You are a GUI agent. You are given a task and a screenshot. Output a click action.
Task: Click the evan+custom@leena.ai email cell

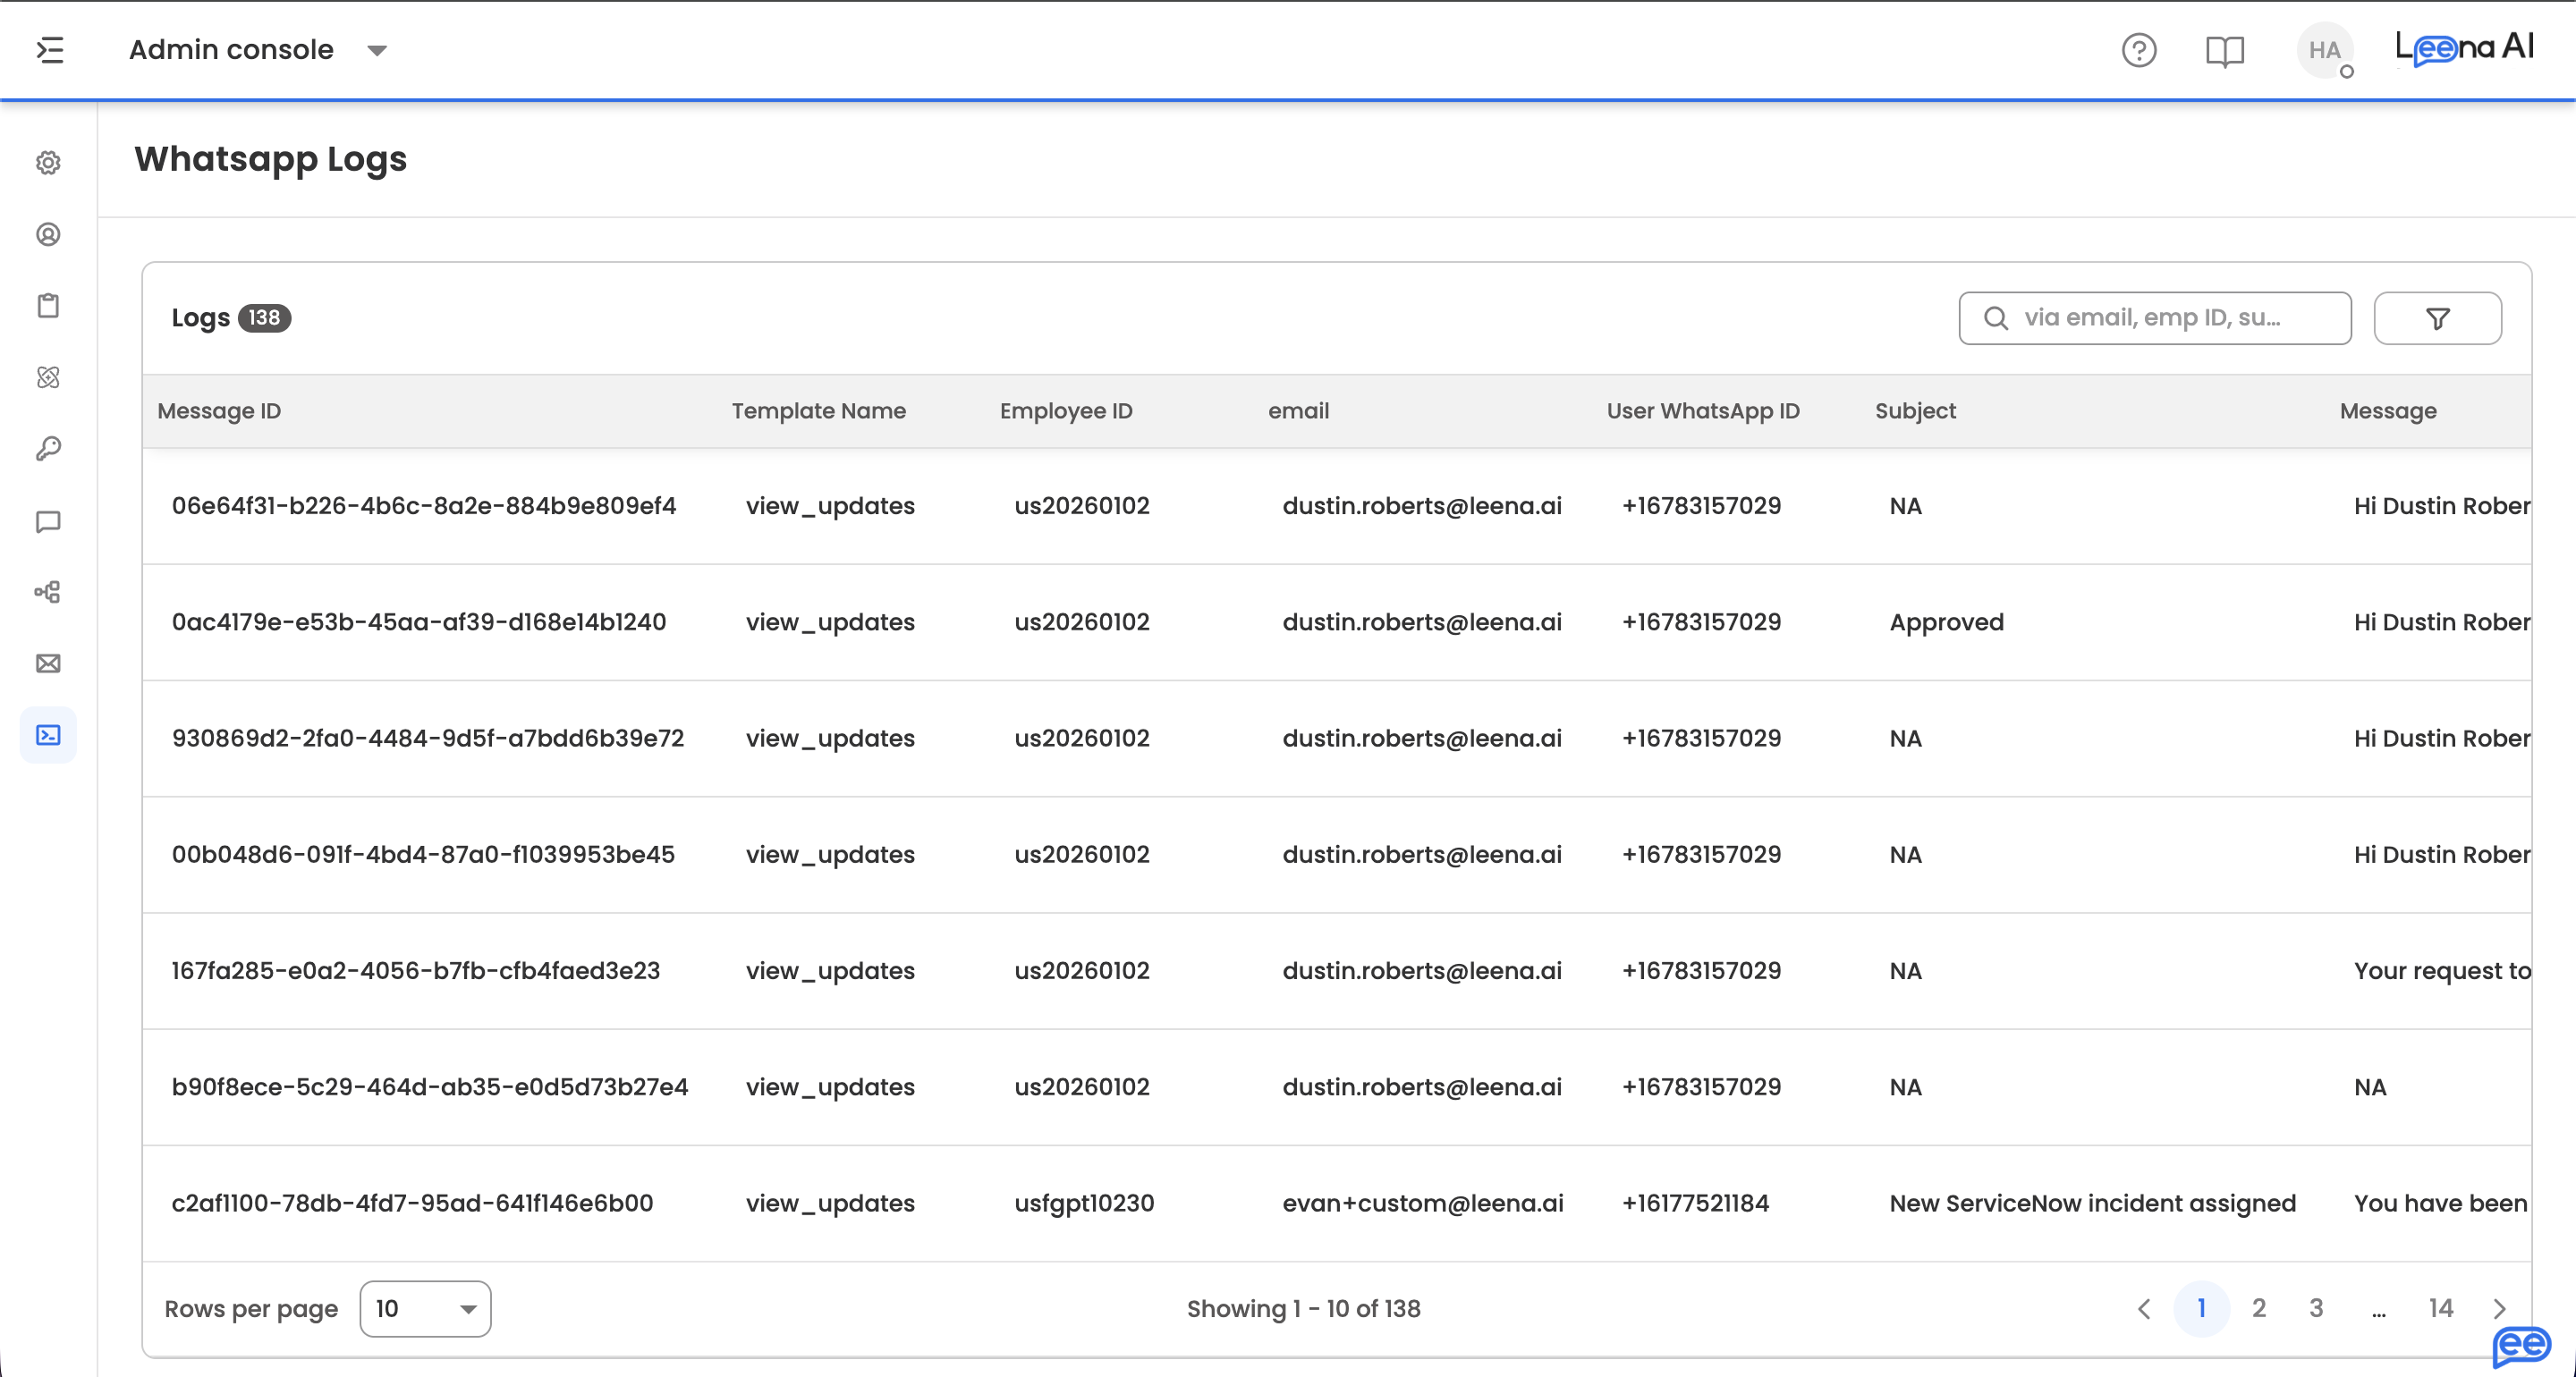pos(1423,1203)
